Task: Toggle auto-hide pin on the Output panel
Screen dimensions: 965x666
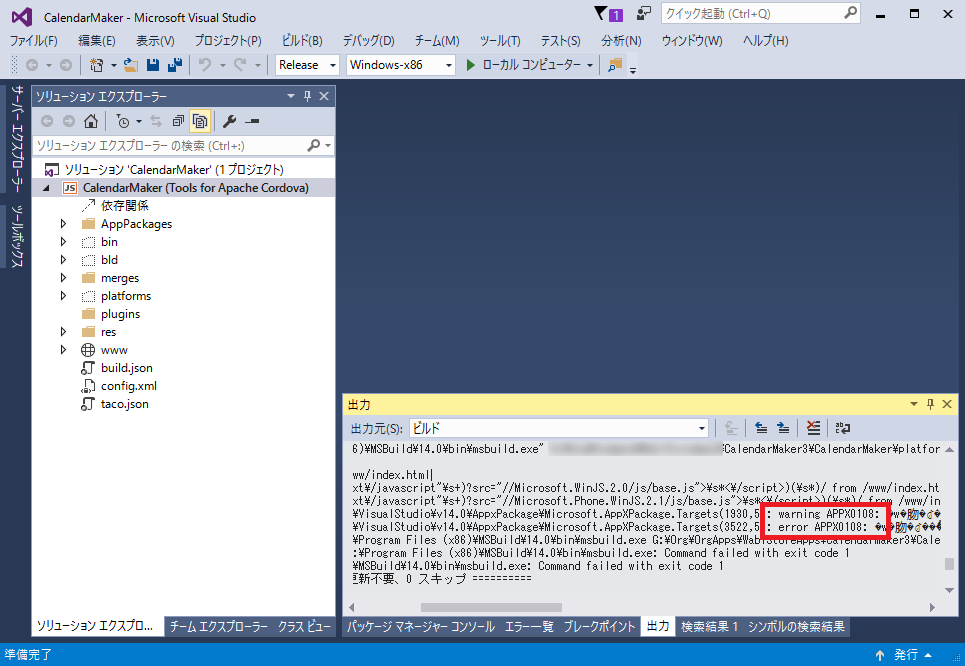Action: click(x=930, y=404)
